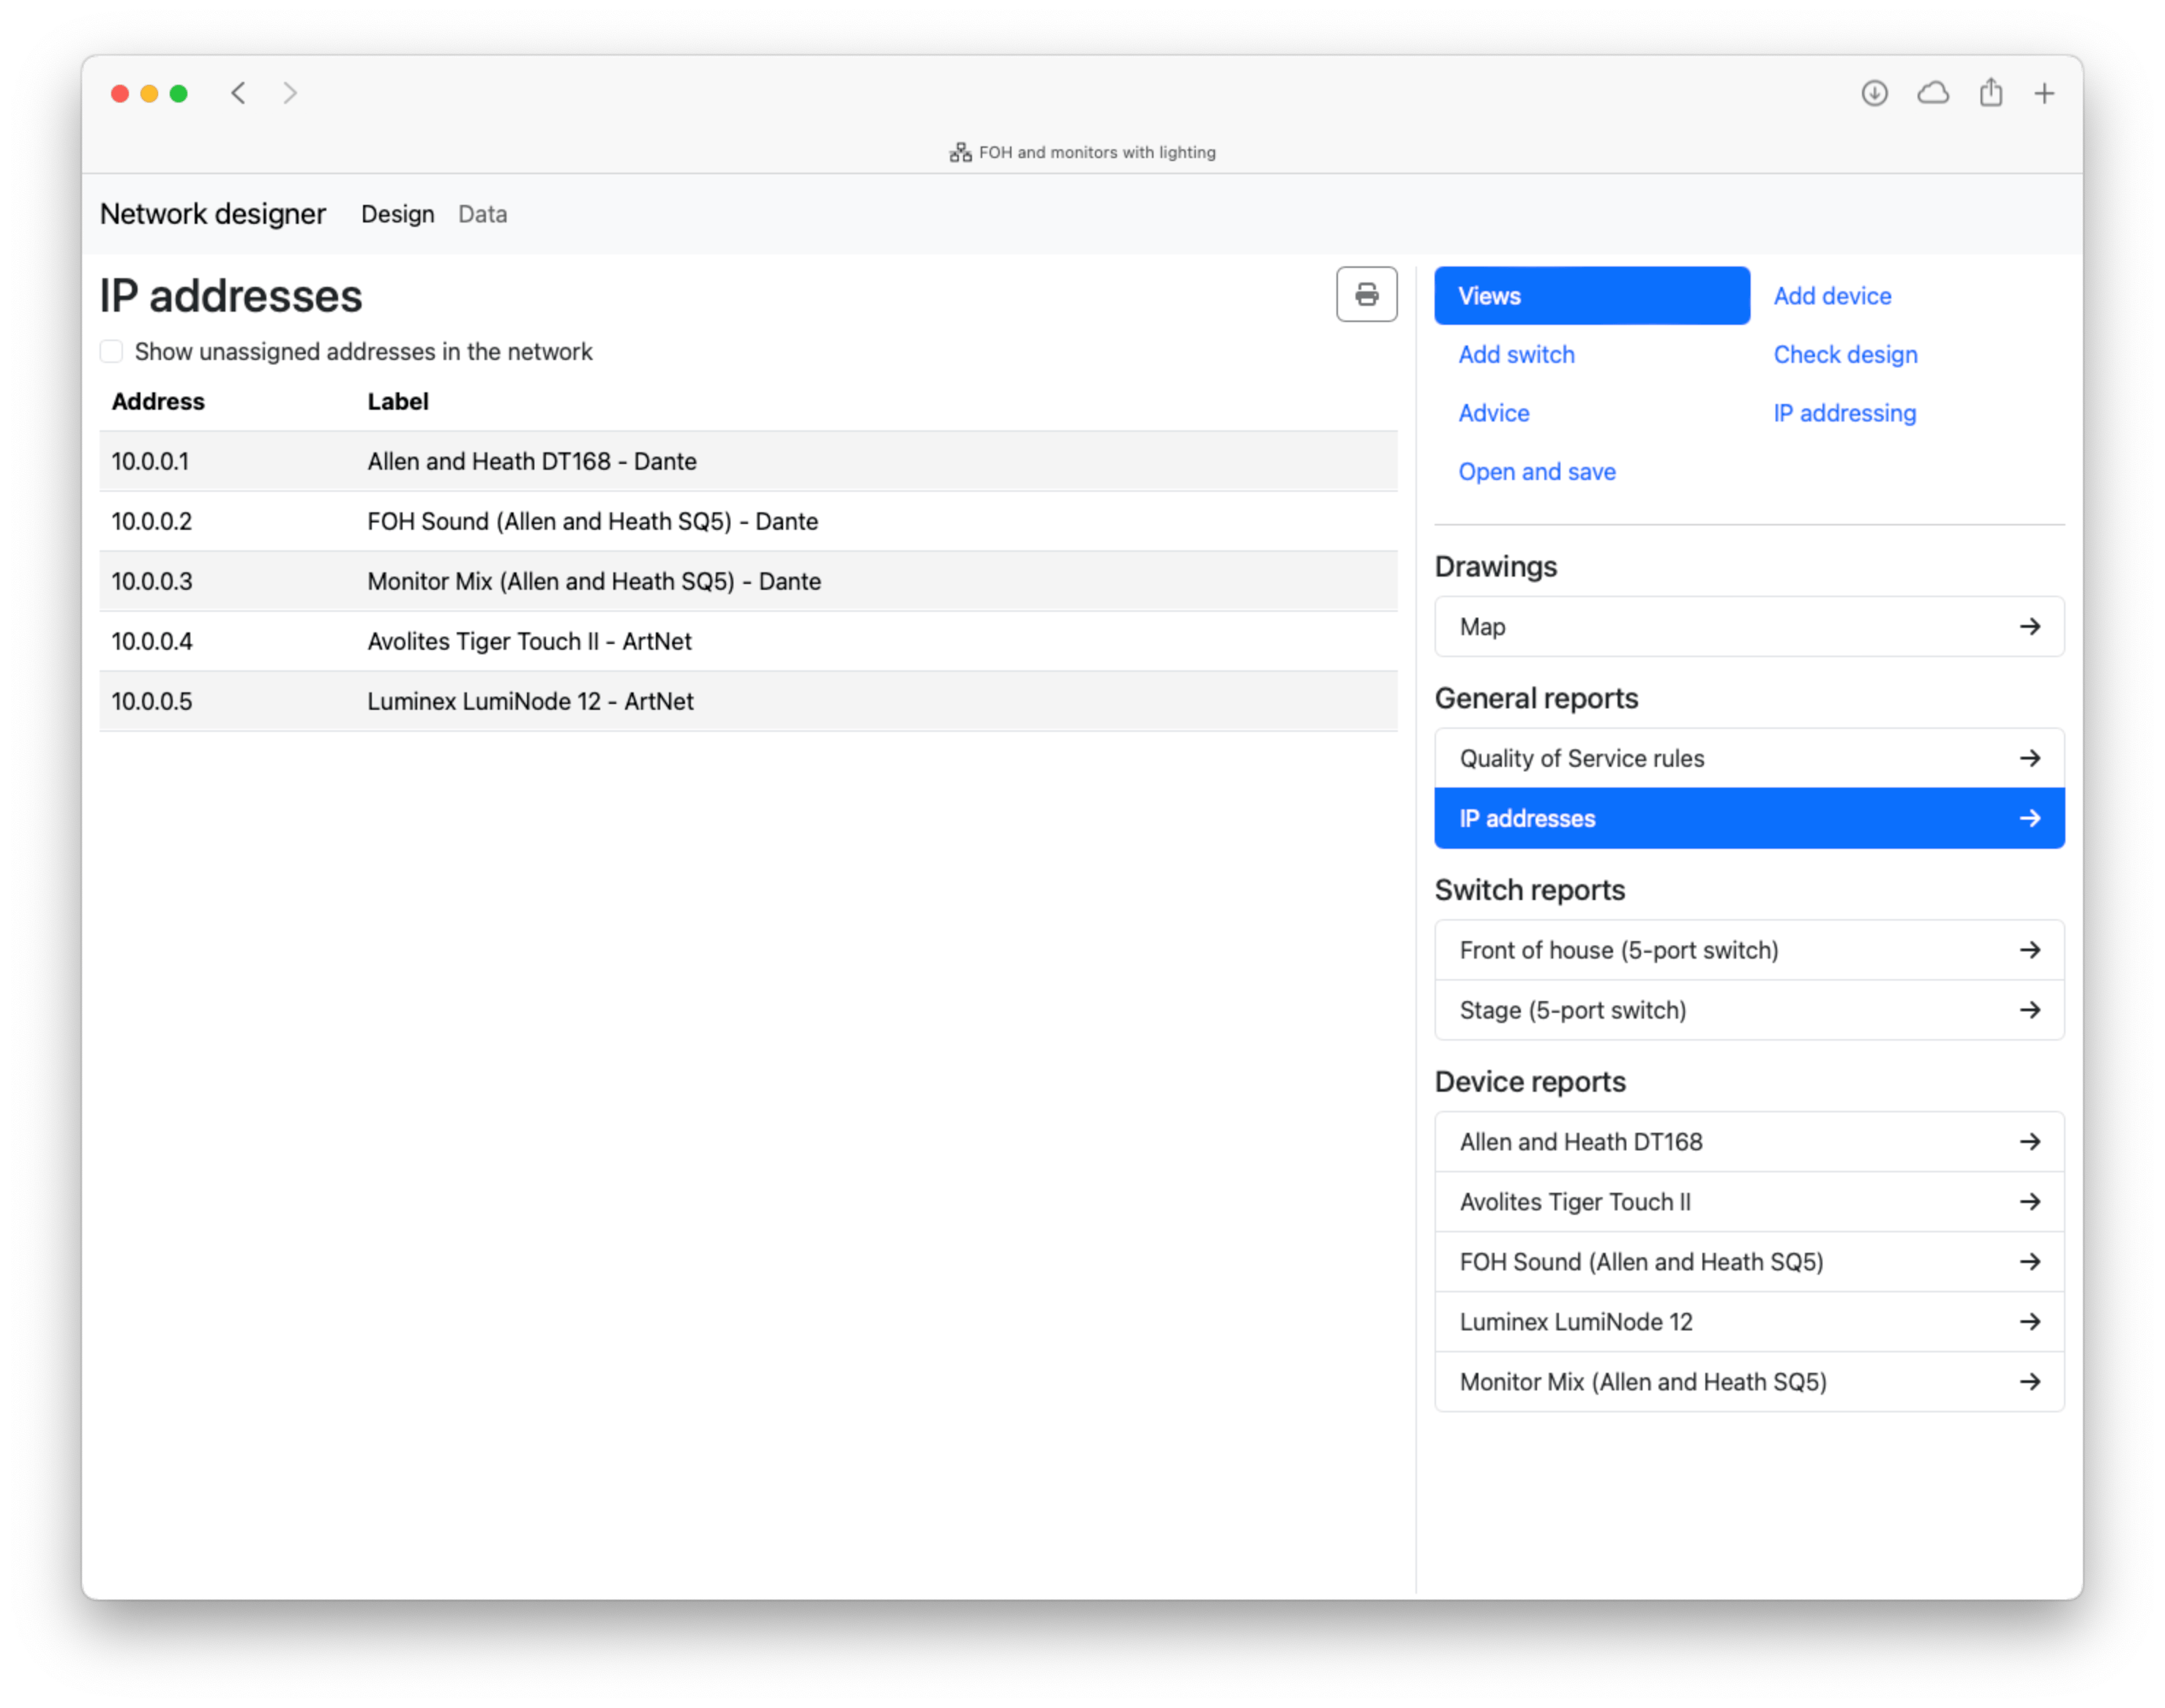This screenshot has width=2165, height=1708.
Task: Click the cloud sync icon in the browser toolbar
Action: pos(1933,92)
